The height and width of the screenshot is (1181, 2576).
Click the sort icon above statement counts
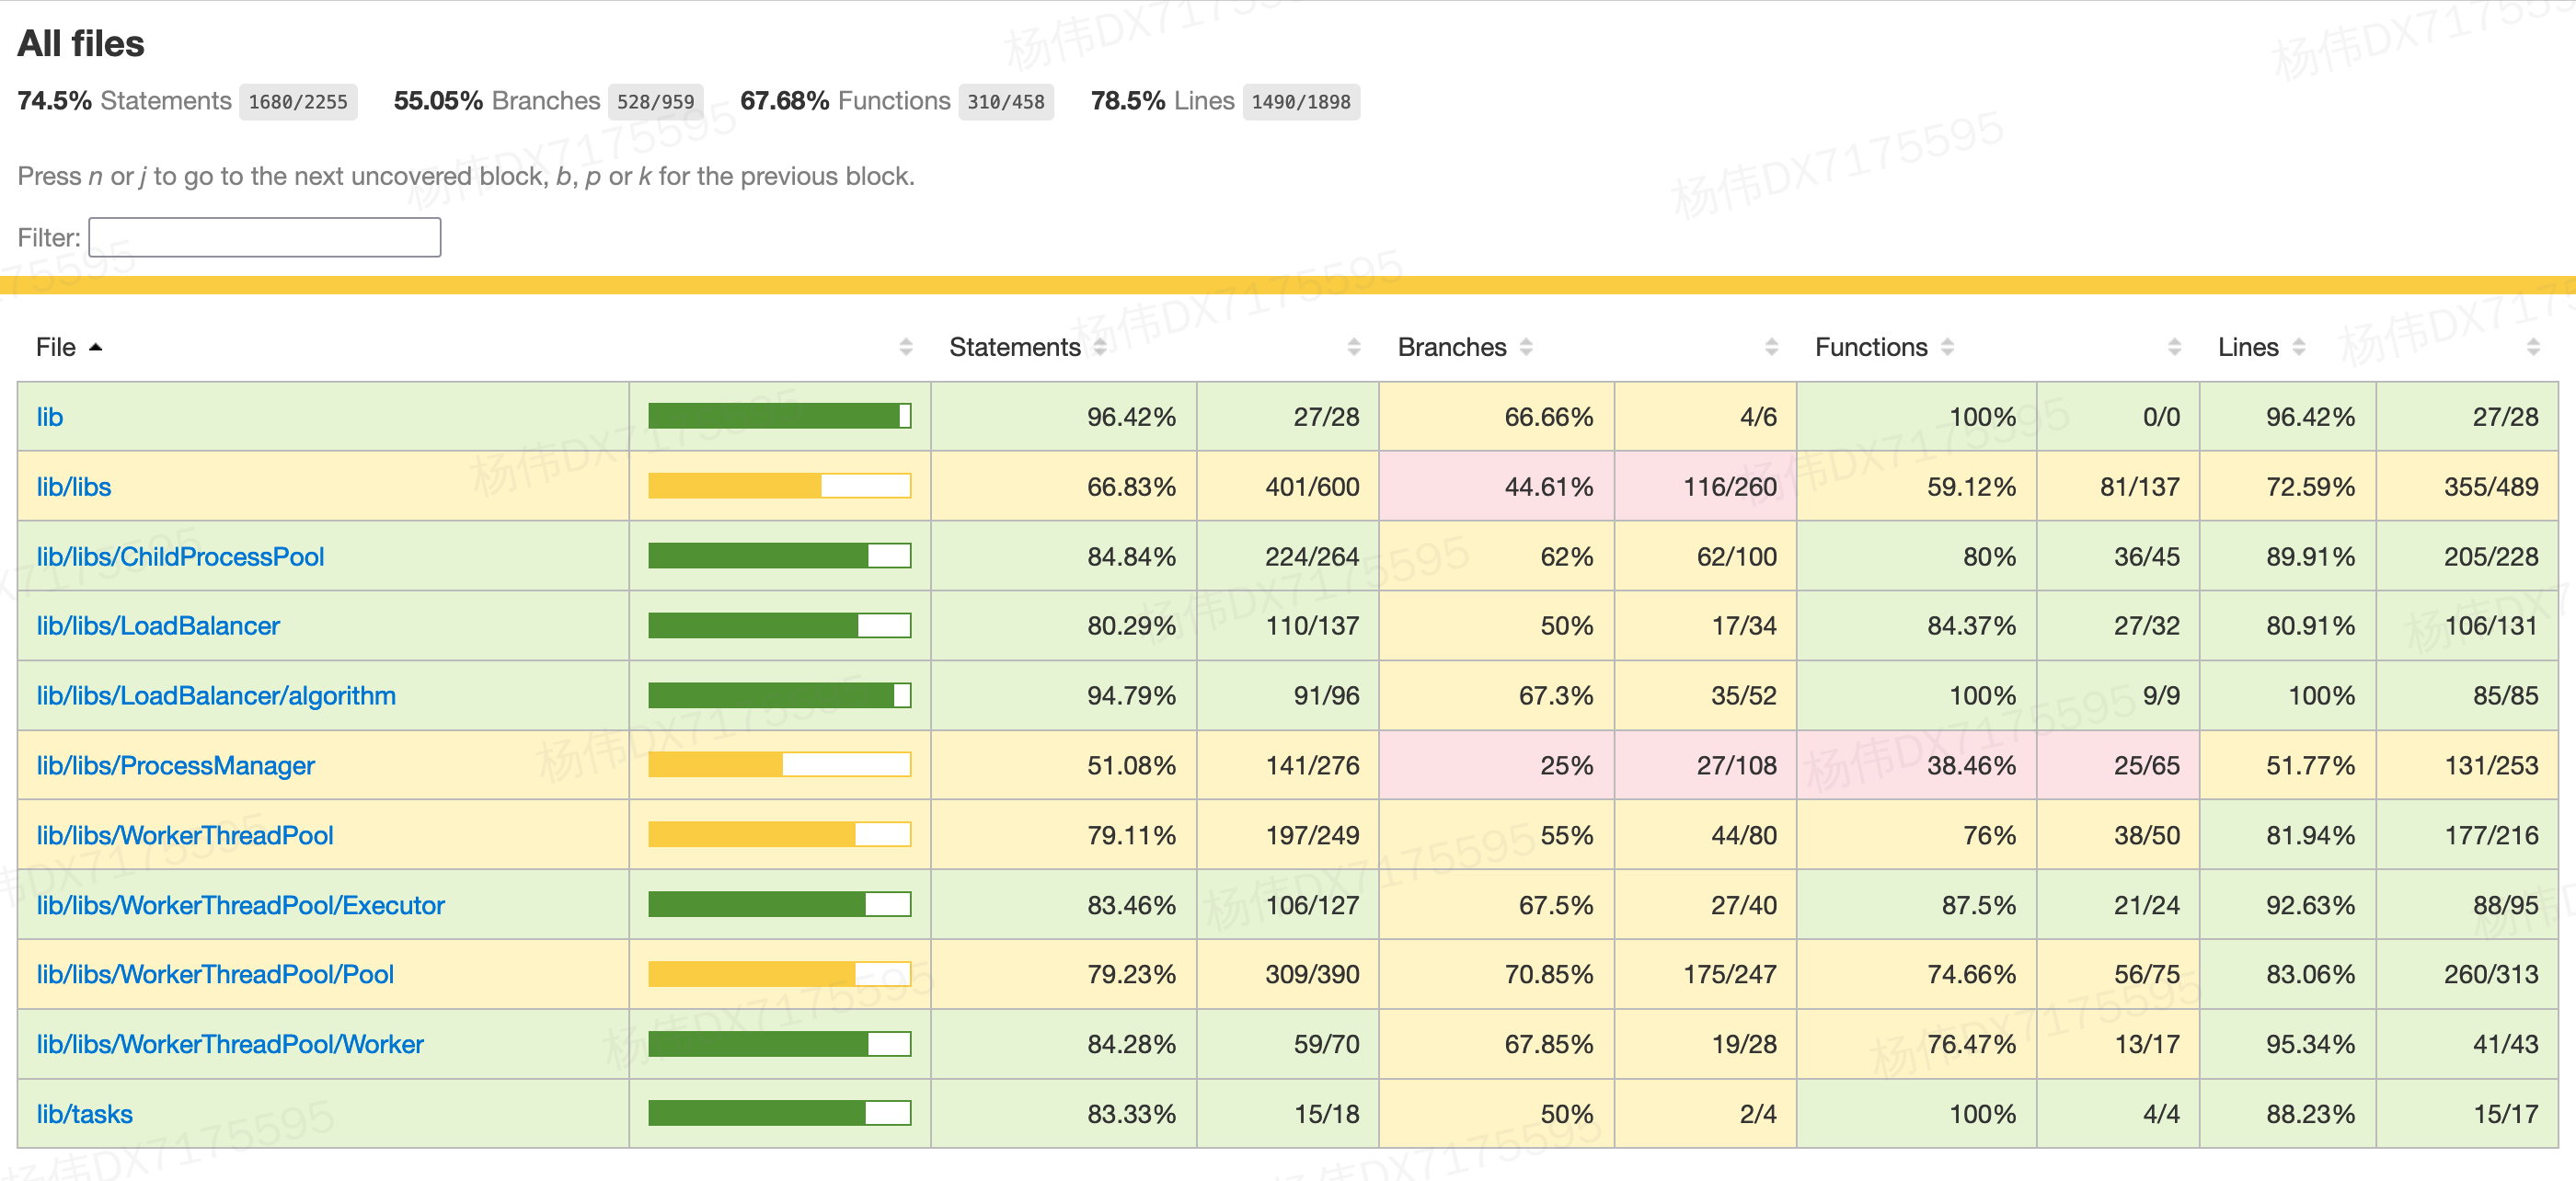(x=1354, y=347)
